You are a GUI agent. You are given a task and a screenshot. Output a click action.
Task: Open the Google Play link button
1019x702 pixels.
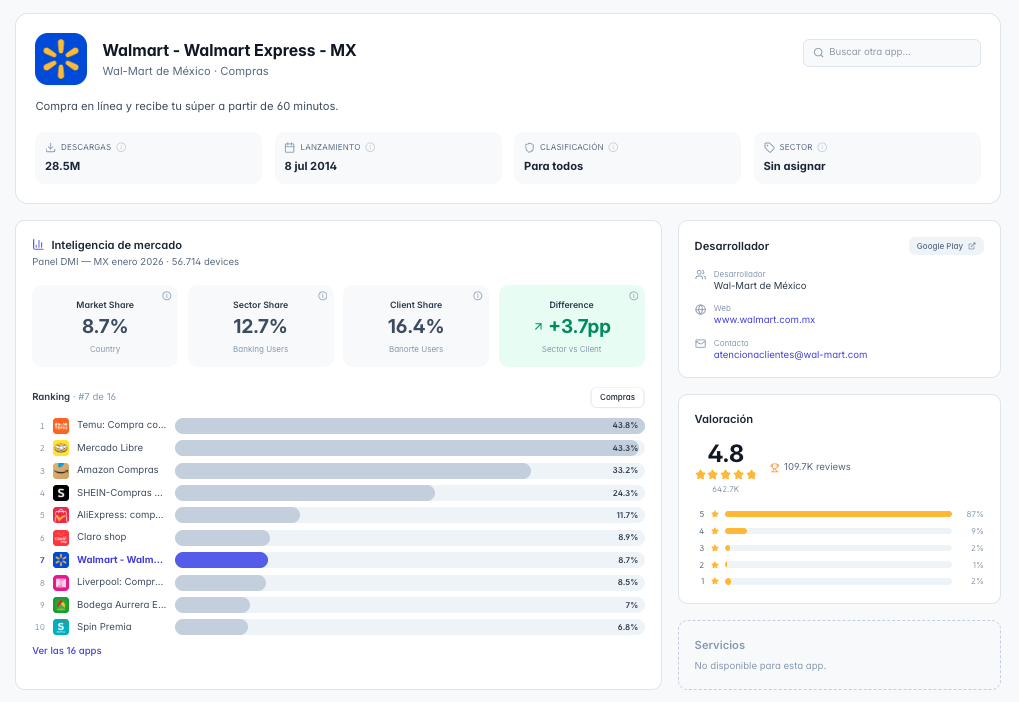946,246
